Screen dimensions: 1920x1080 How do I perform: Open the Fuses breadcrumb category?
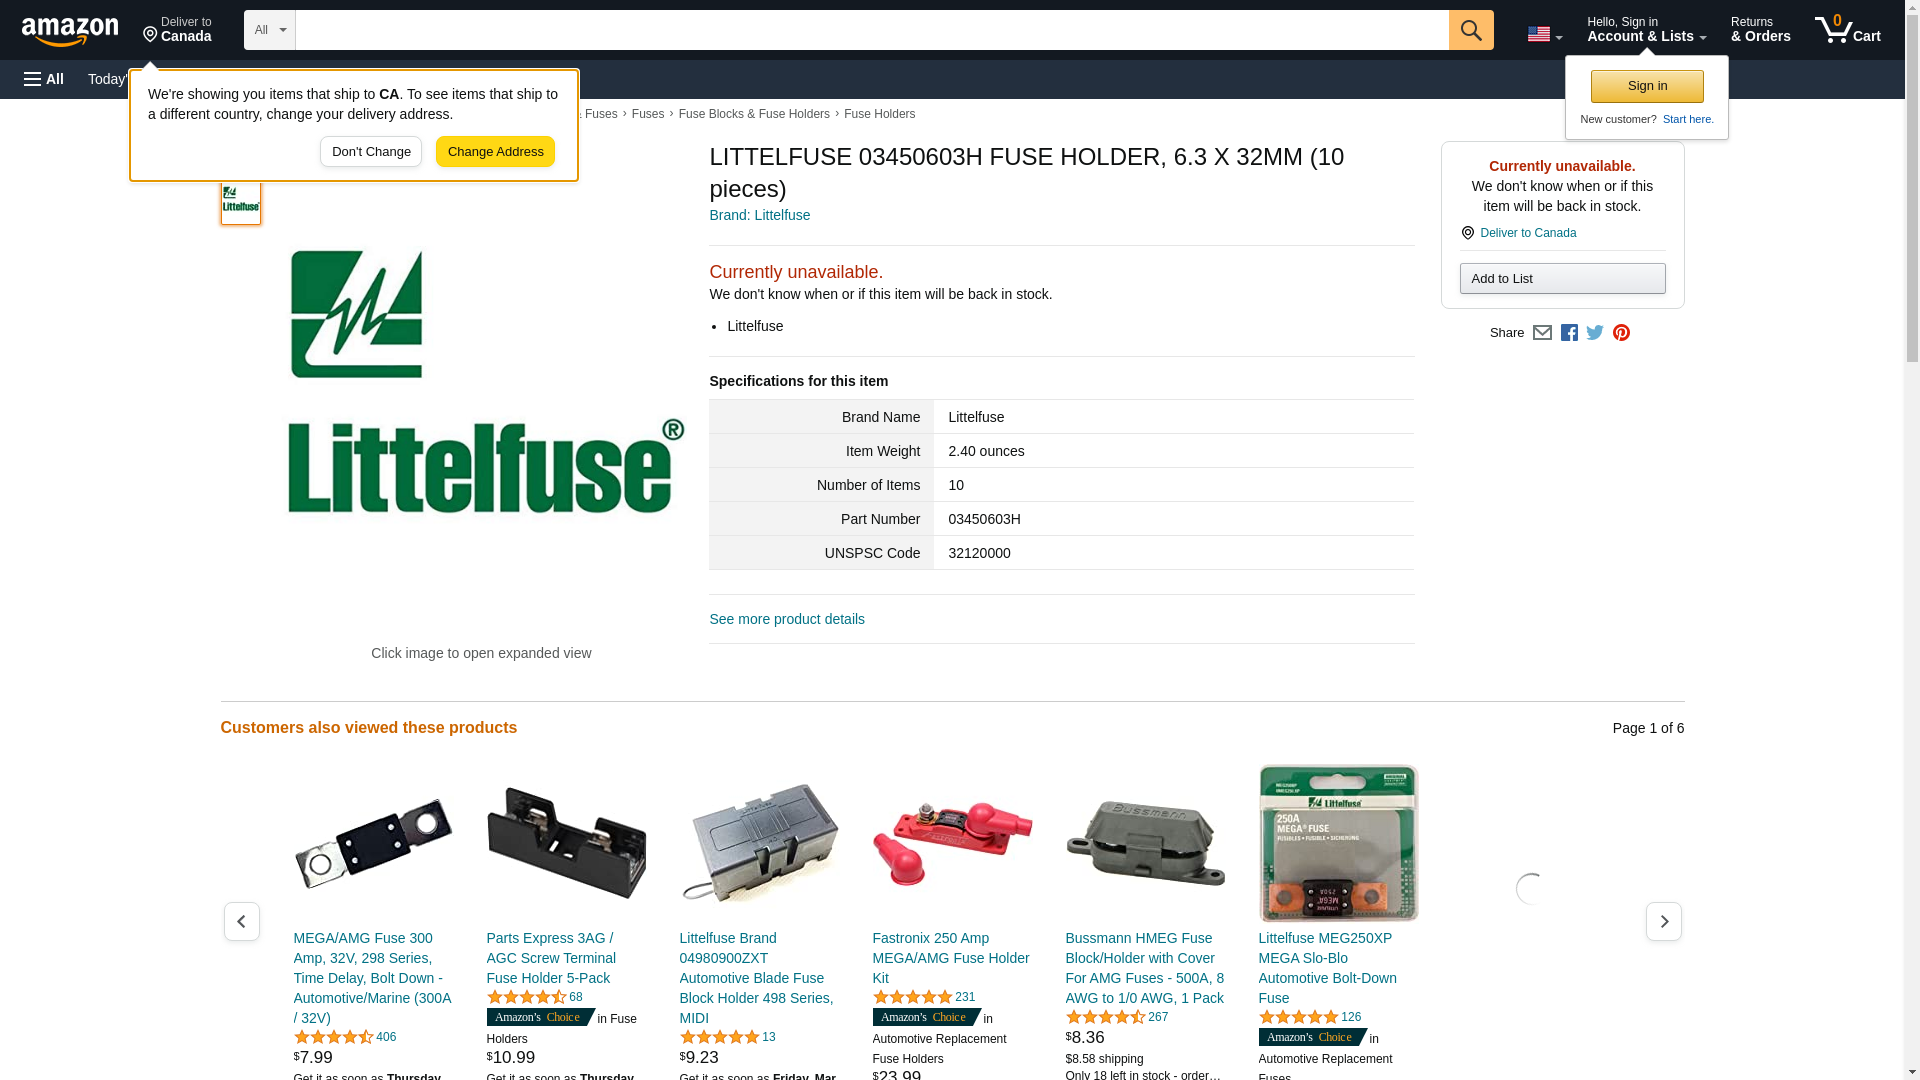tap(648, 114)
